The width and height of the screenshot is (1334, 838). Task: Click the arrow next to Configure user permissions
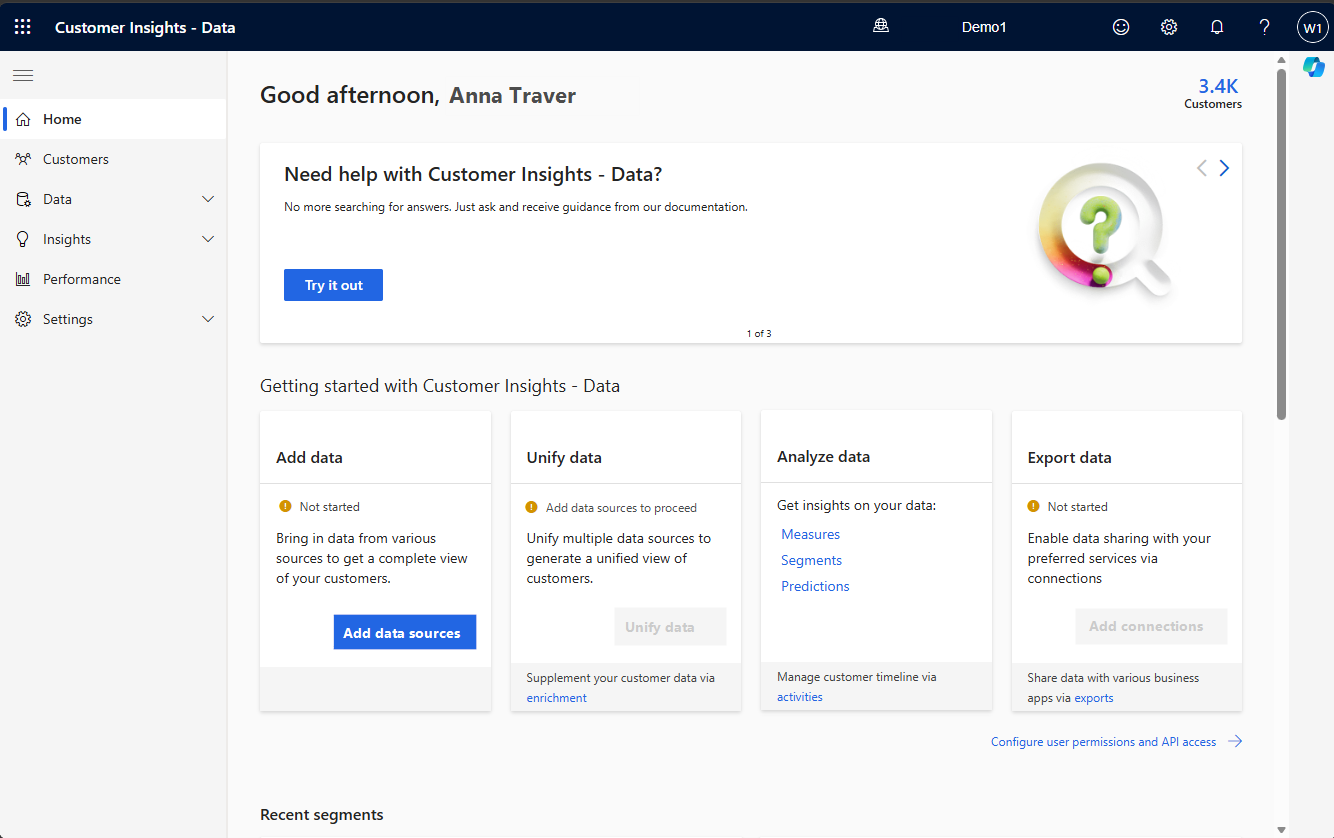(1235, 741)
